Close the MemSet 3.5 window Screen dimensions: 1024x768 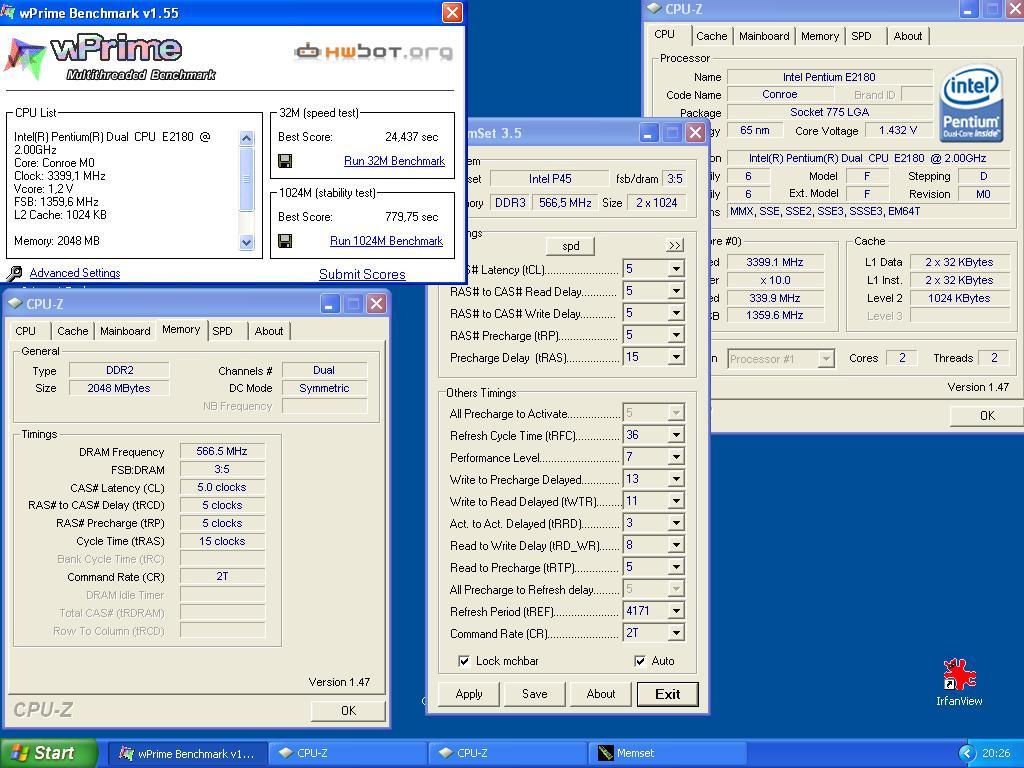(696, 133)
